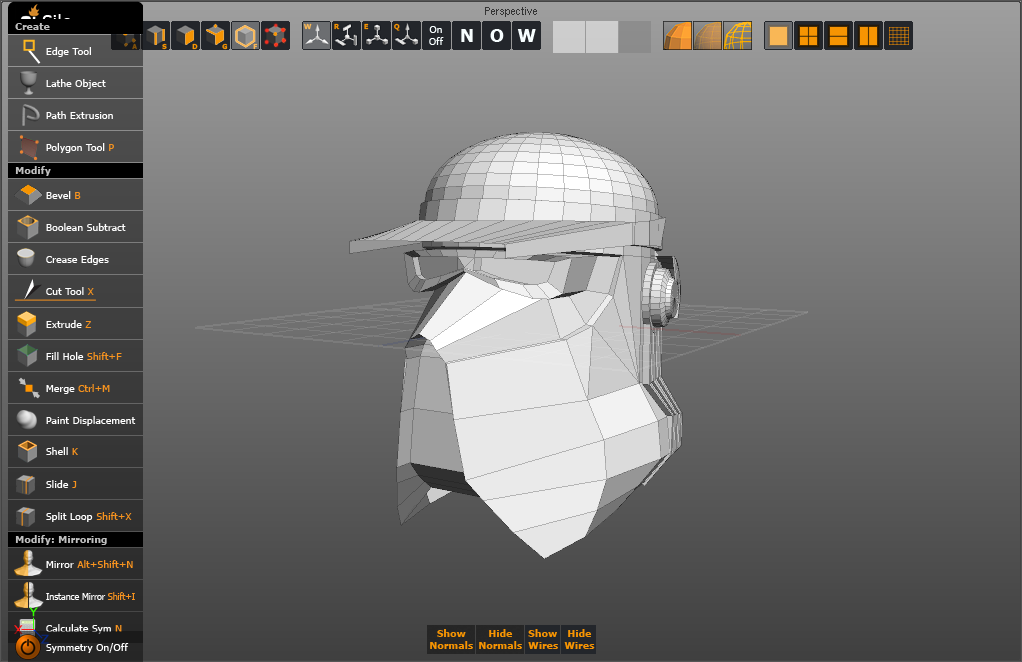Activate the Path Extrusion tool
This screenshot has height=662, width=1022.
(x=75, y=115)
